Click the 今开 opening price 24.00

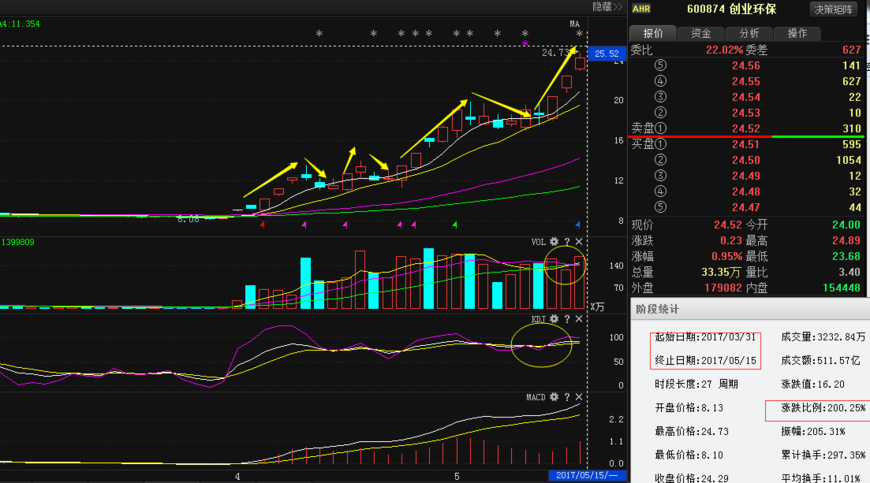pyautogui.click(x=846, y=225)
